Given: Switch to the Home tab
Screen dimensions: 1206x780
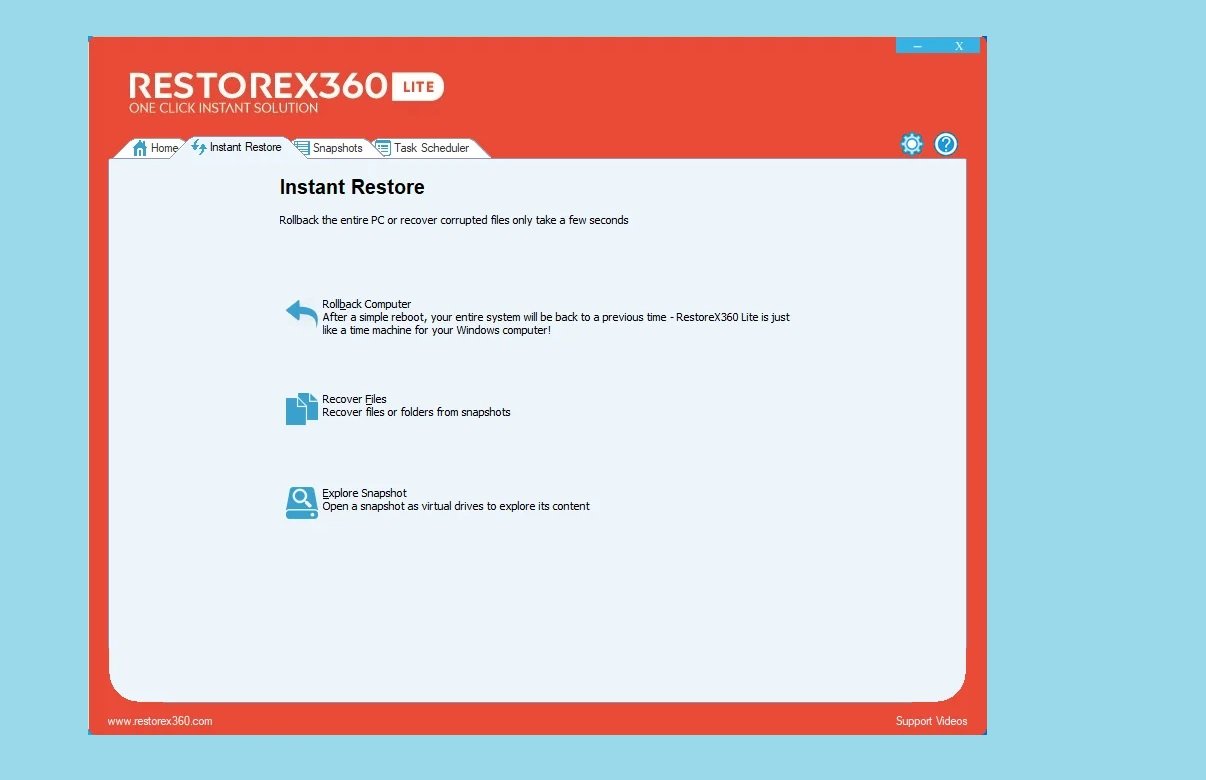Looking at the screenshot, I should tap(155, 148).
